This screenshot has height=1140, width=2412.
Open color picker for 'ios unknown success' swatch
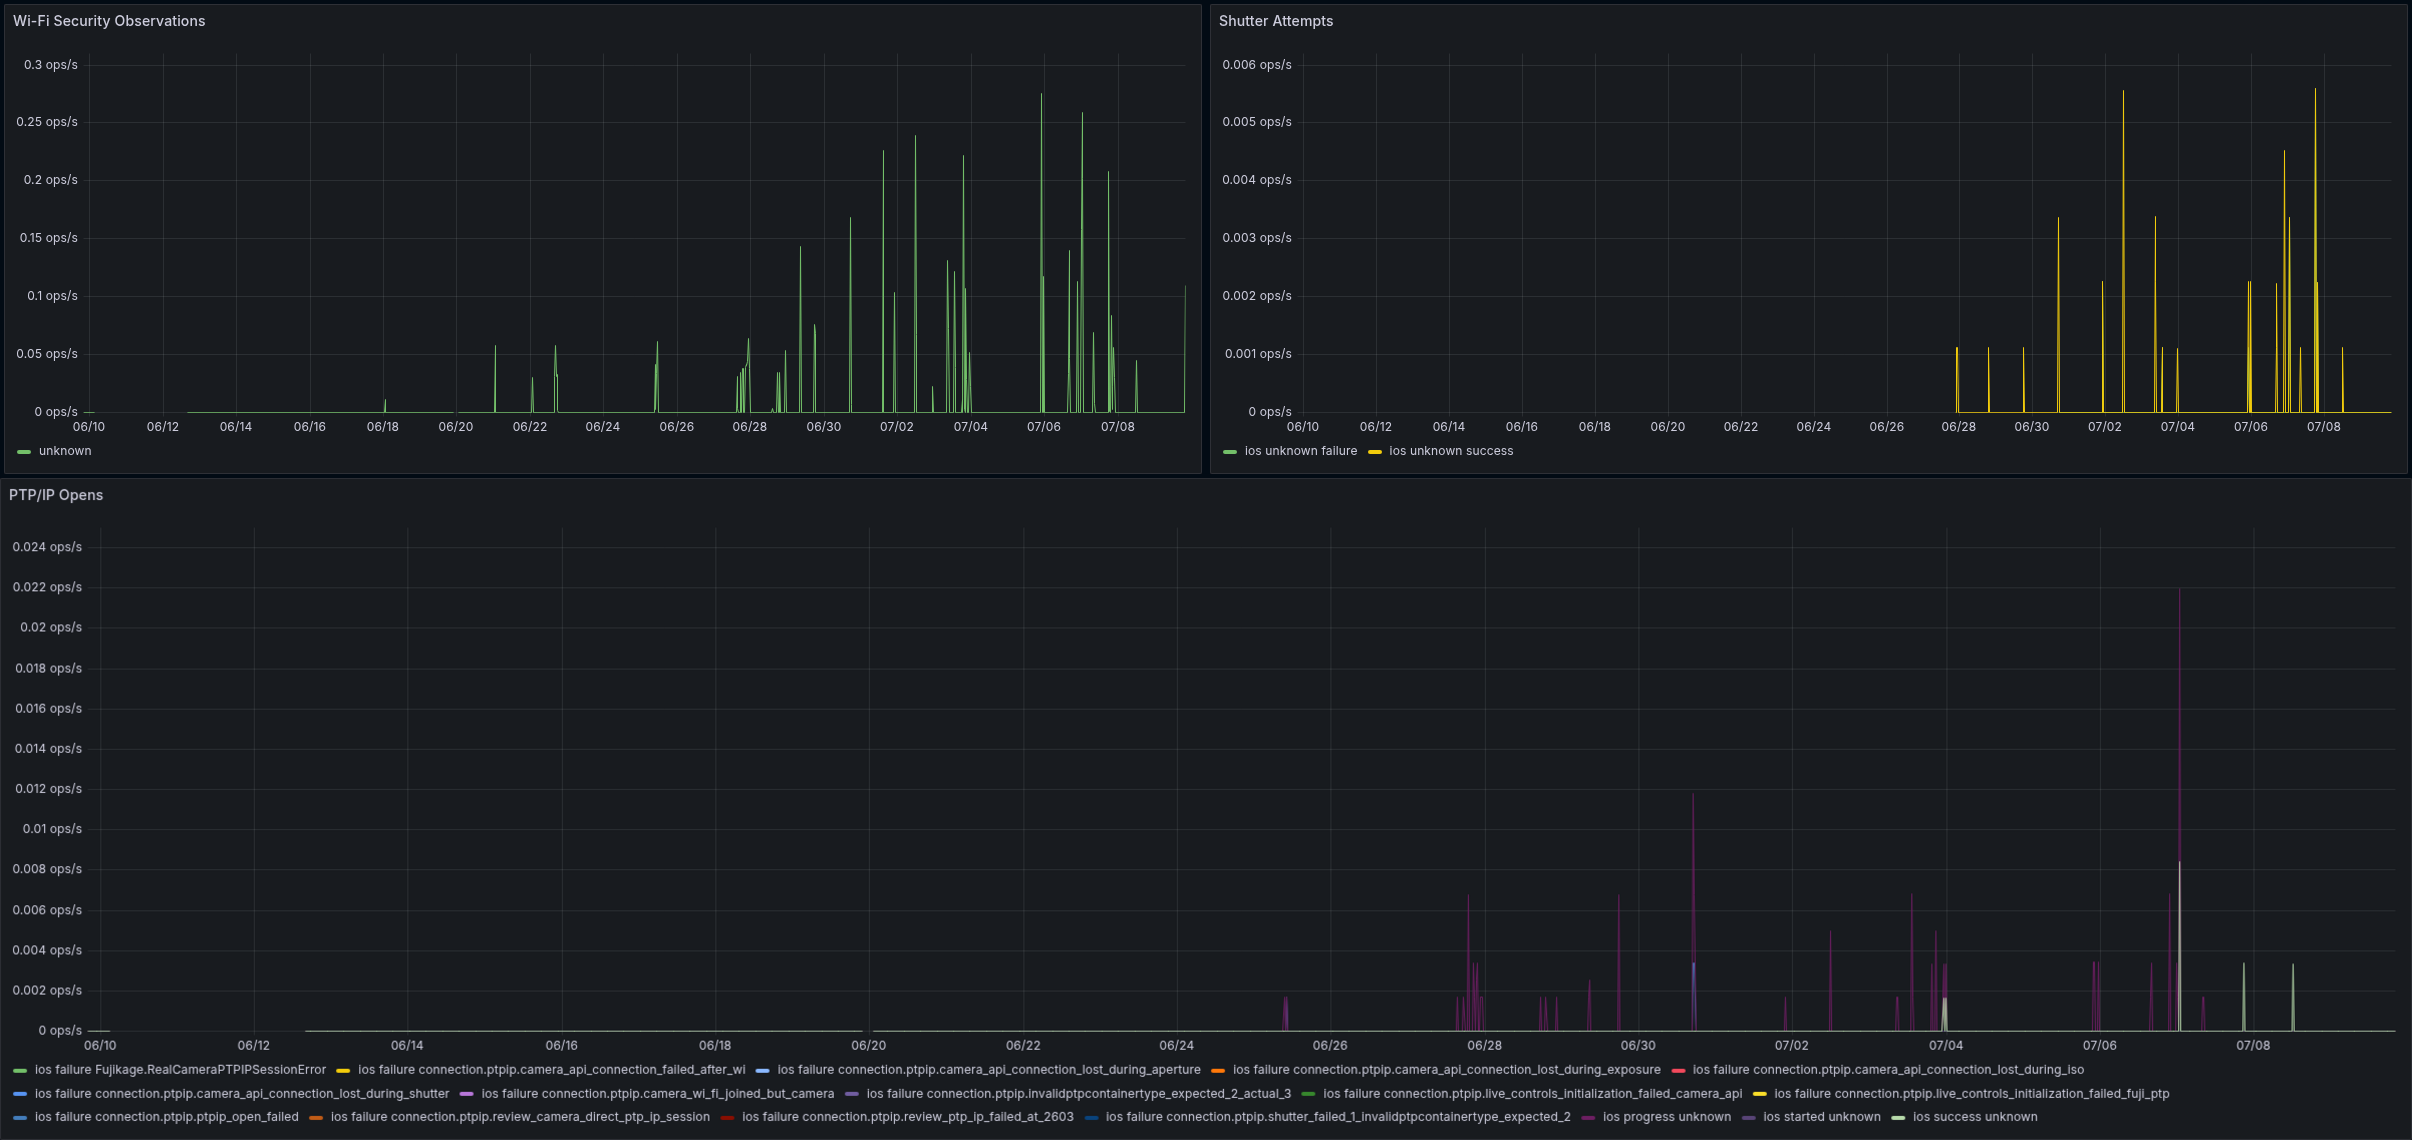1375,452
